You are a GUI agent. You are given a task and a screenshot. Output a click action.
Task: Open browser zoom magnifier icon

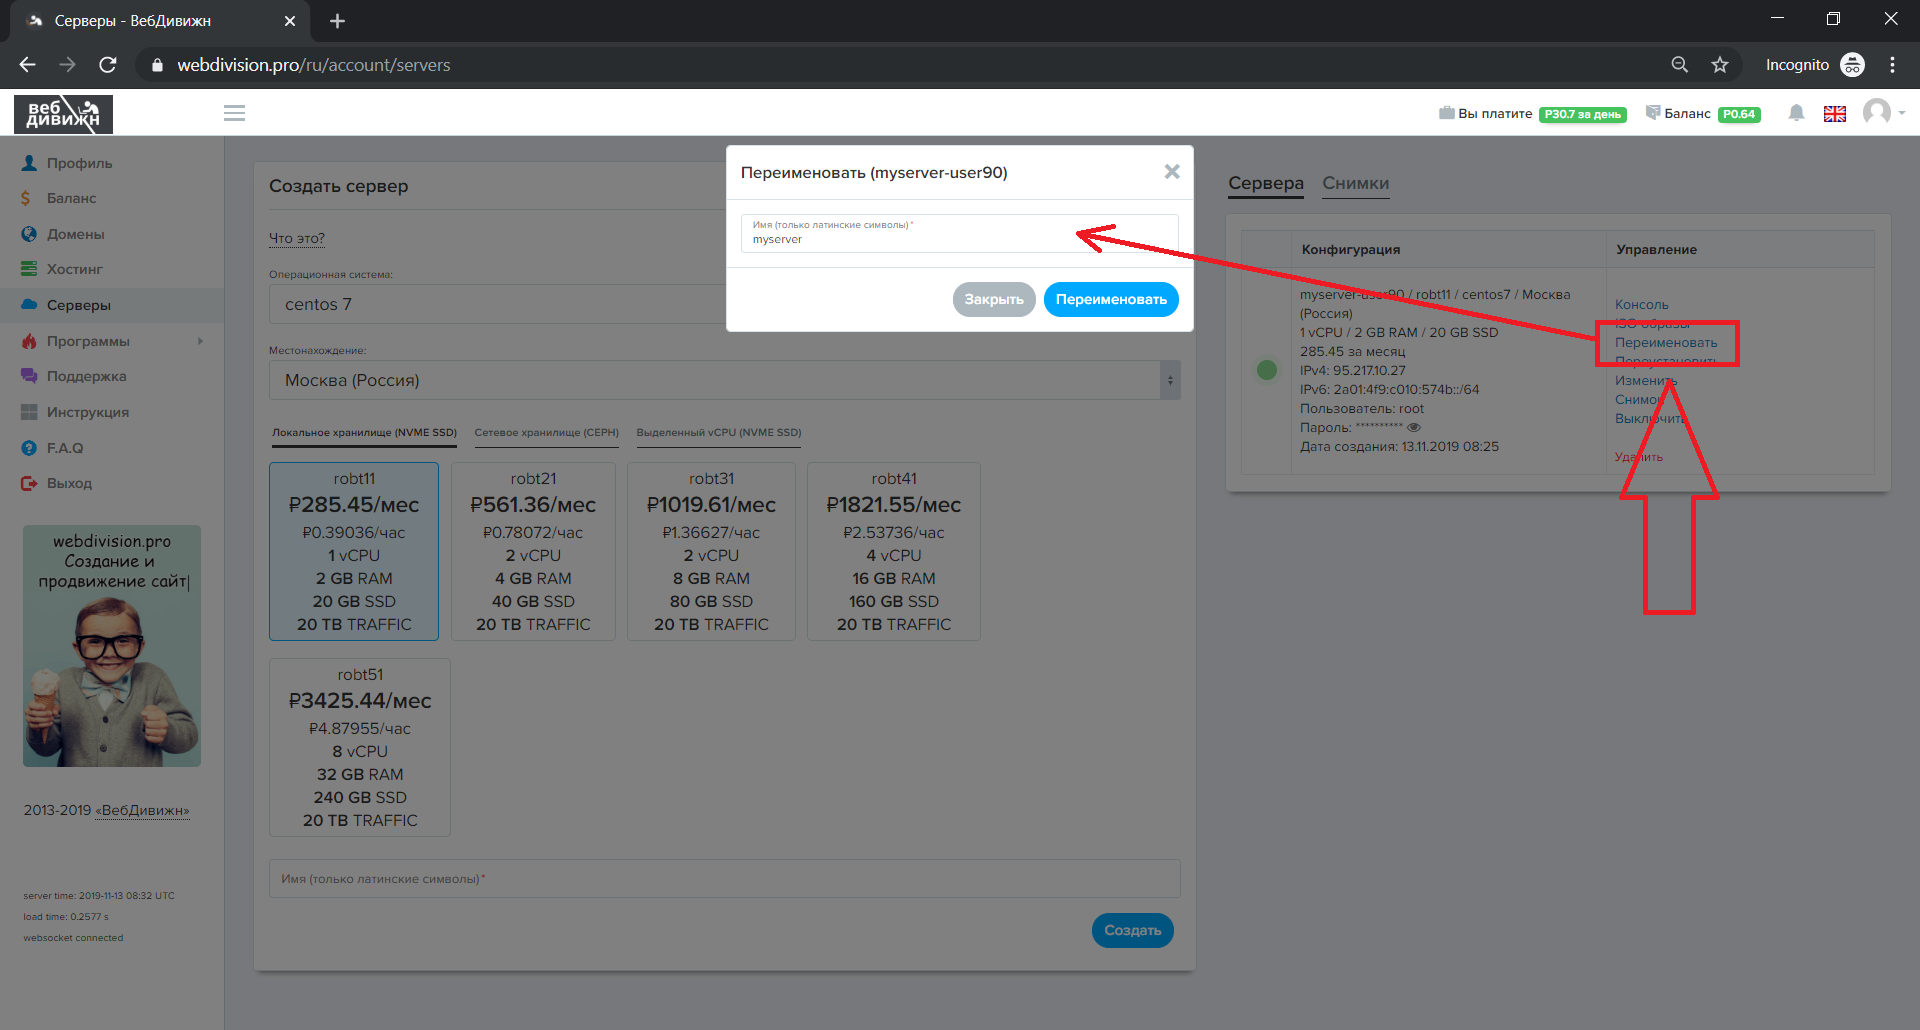(x=1680, y=65)
